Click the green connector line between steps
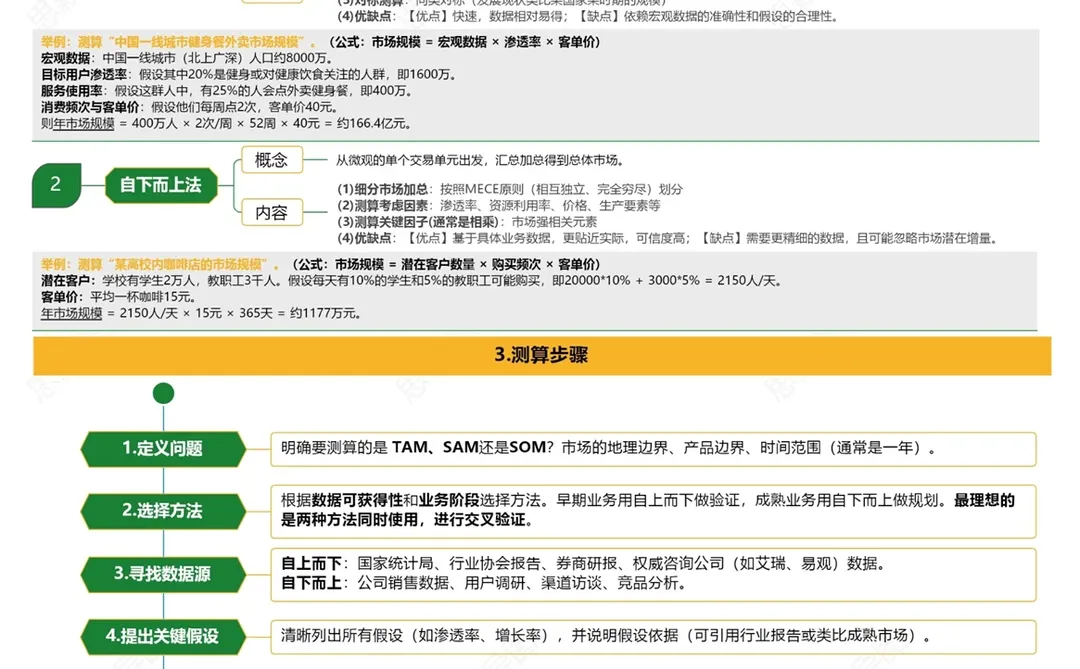 163,480
